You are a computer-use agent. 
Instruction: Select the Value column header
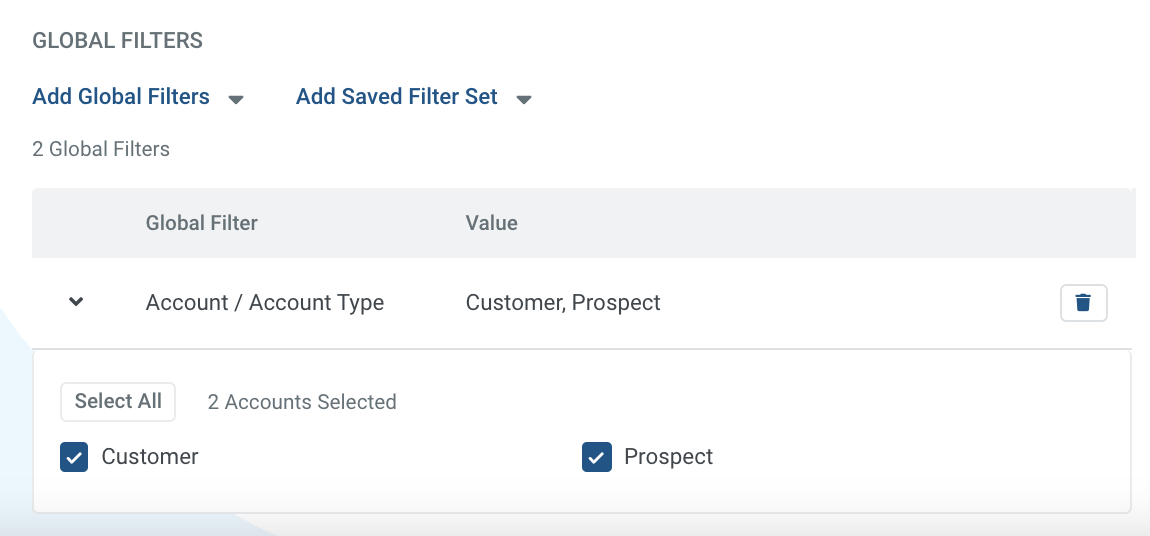click(491, 223)
